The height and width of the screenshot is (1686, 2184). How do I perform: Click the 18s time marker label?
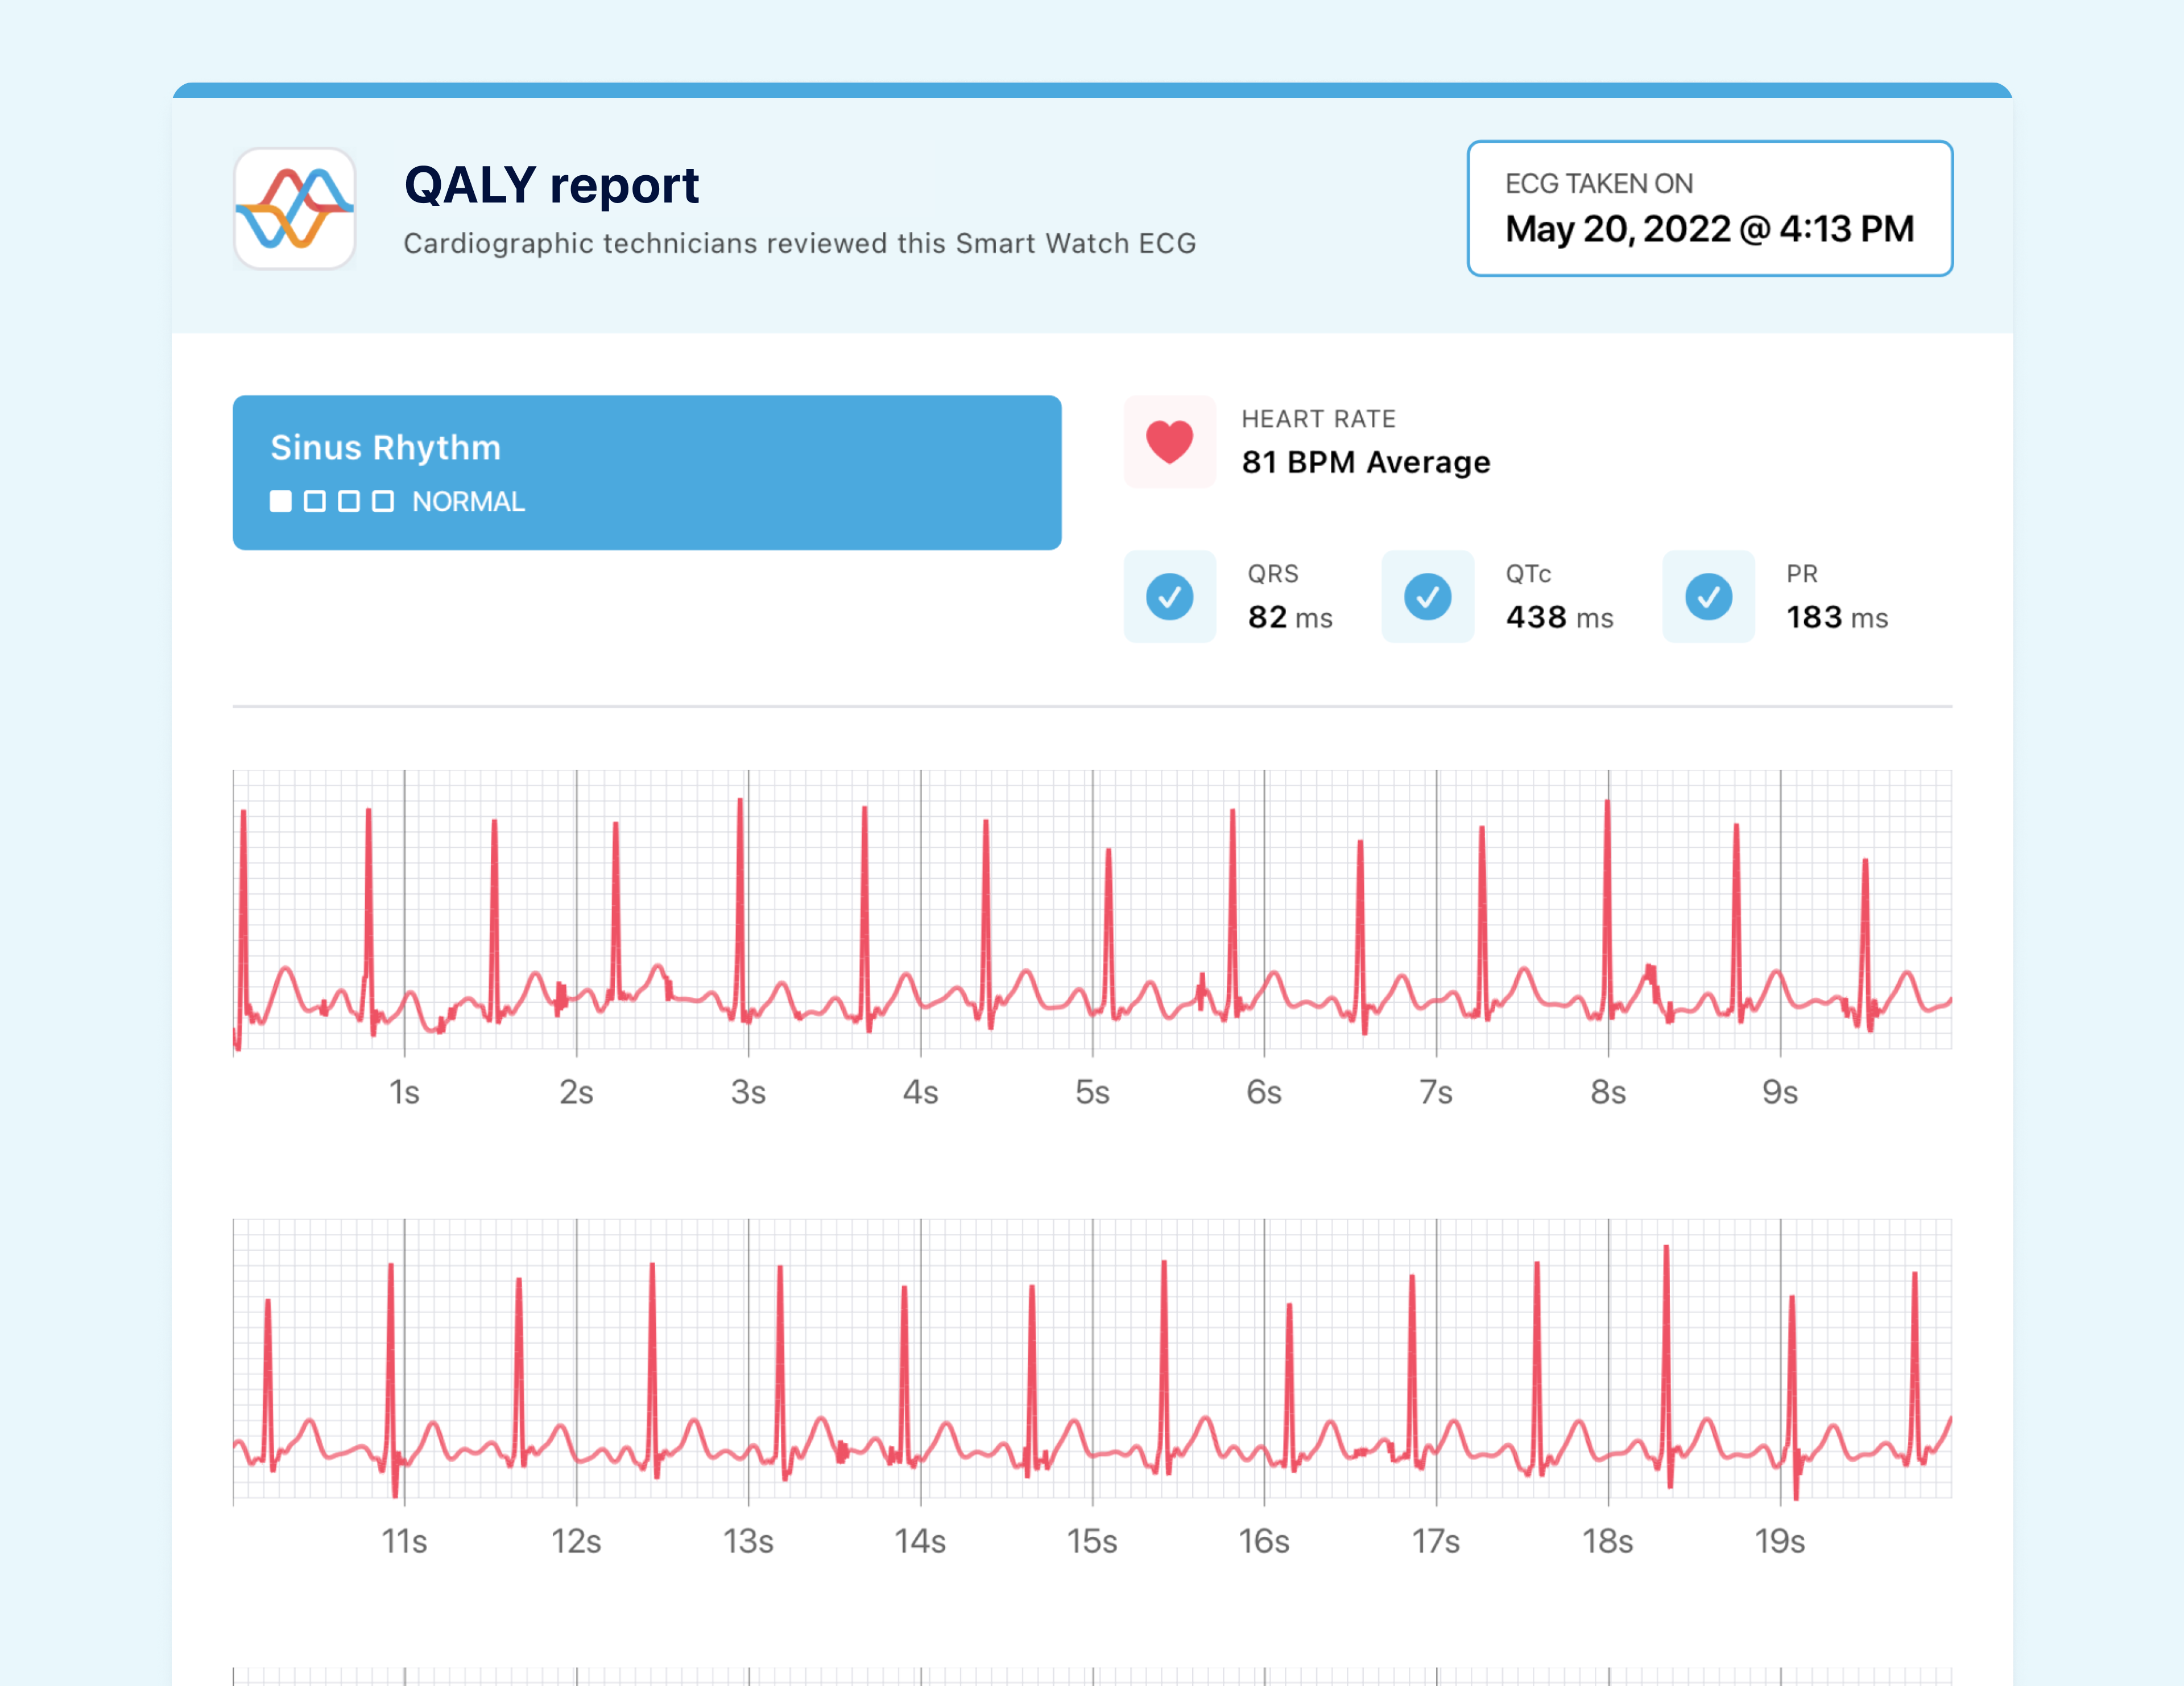[x=1608, y=1541]
